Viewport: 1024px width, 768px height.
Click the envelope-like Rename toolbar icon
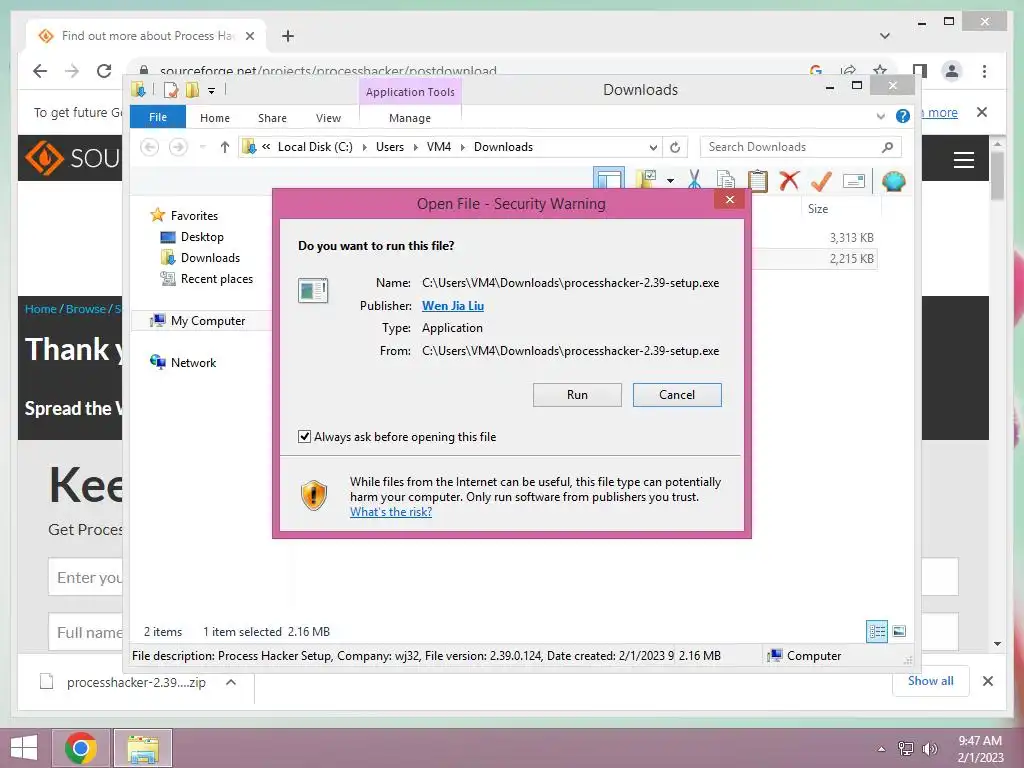pos(854,181)
